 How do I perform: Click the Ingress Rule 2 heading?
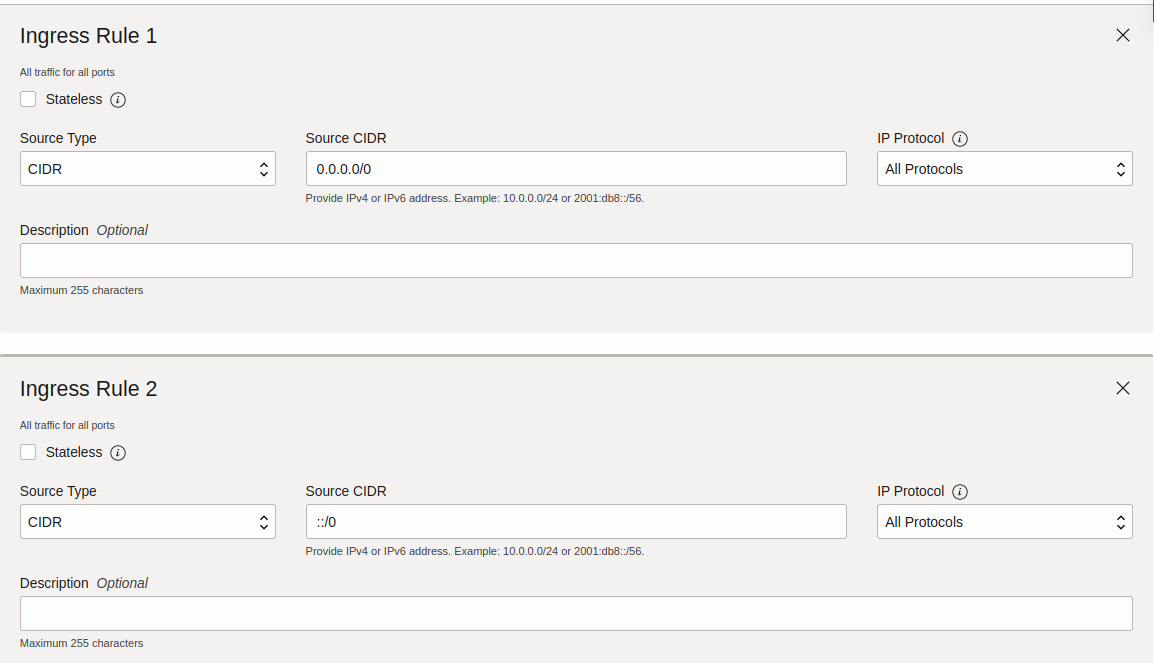click(x=88, y=389)
